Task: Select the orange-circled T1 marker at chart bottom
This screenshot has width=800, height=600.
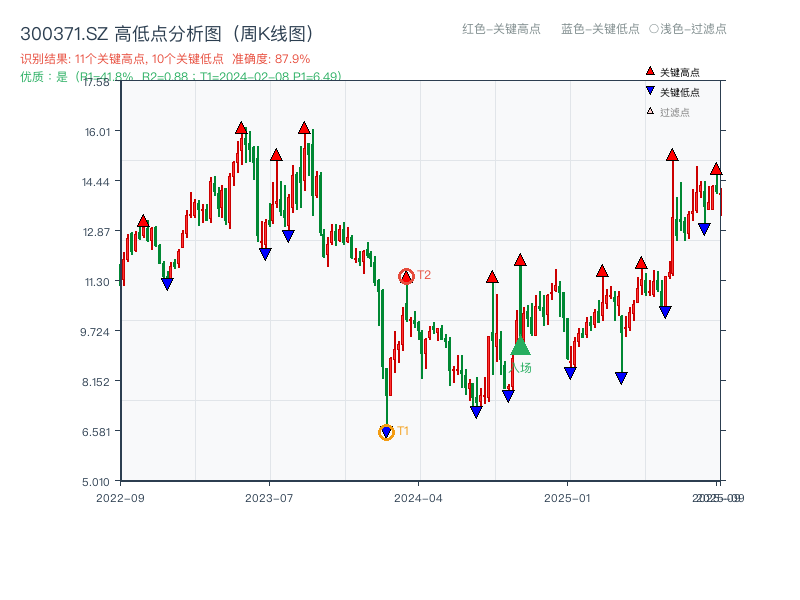Action: 386,432
